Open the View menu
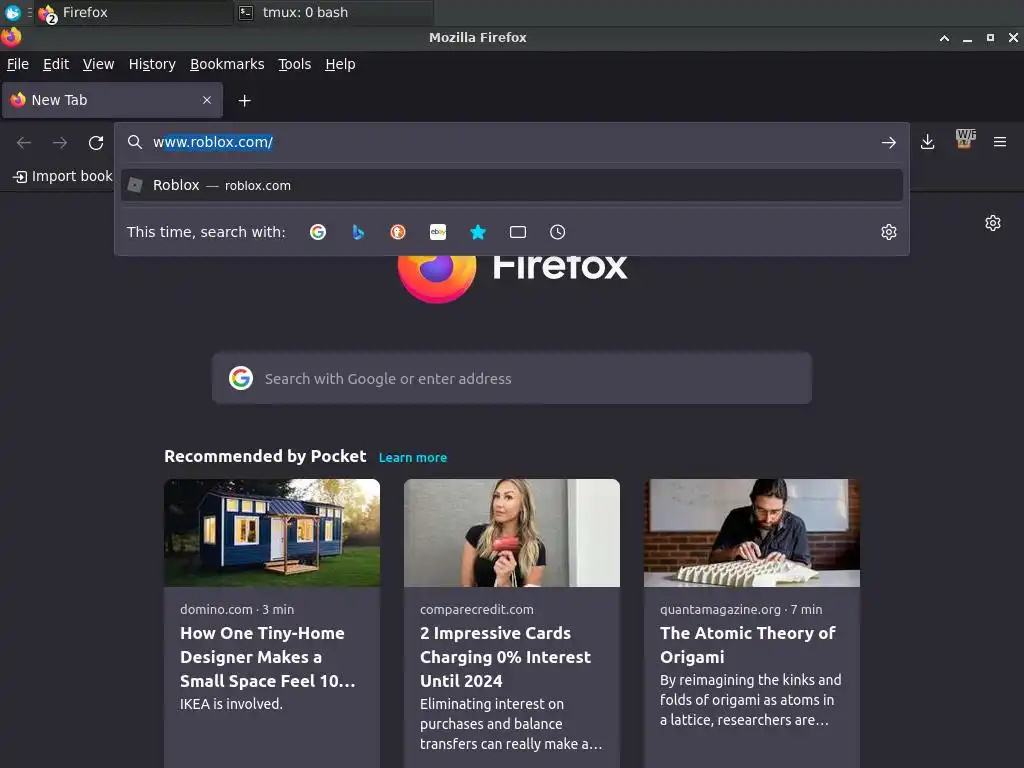The width and height of the screenshot is (1024, 768). click(99, 64)
